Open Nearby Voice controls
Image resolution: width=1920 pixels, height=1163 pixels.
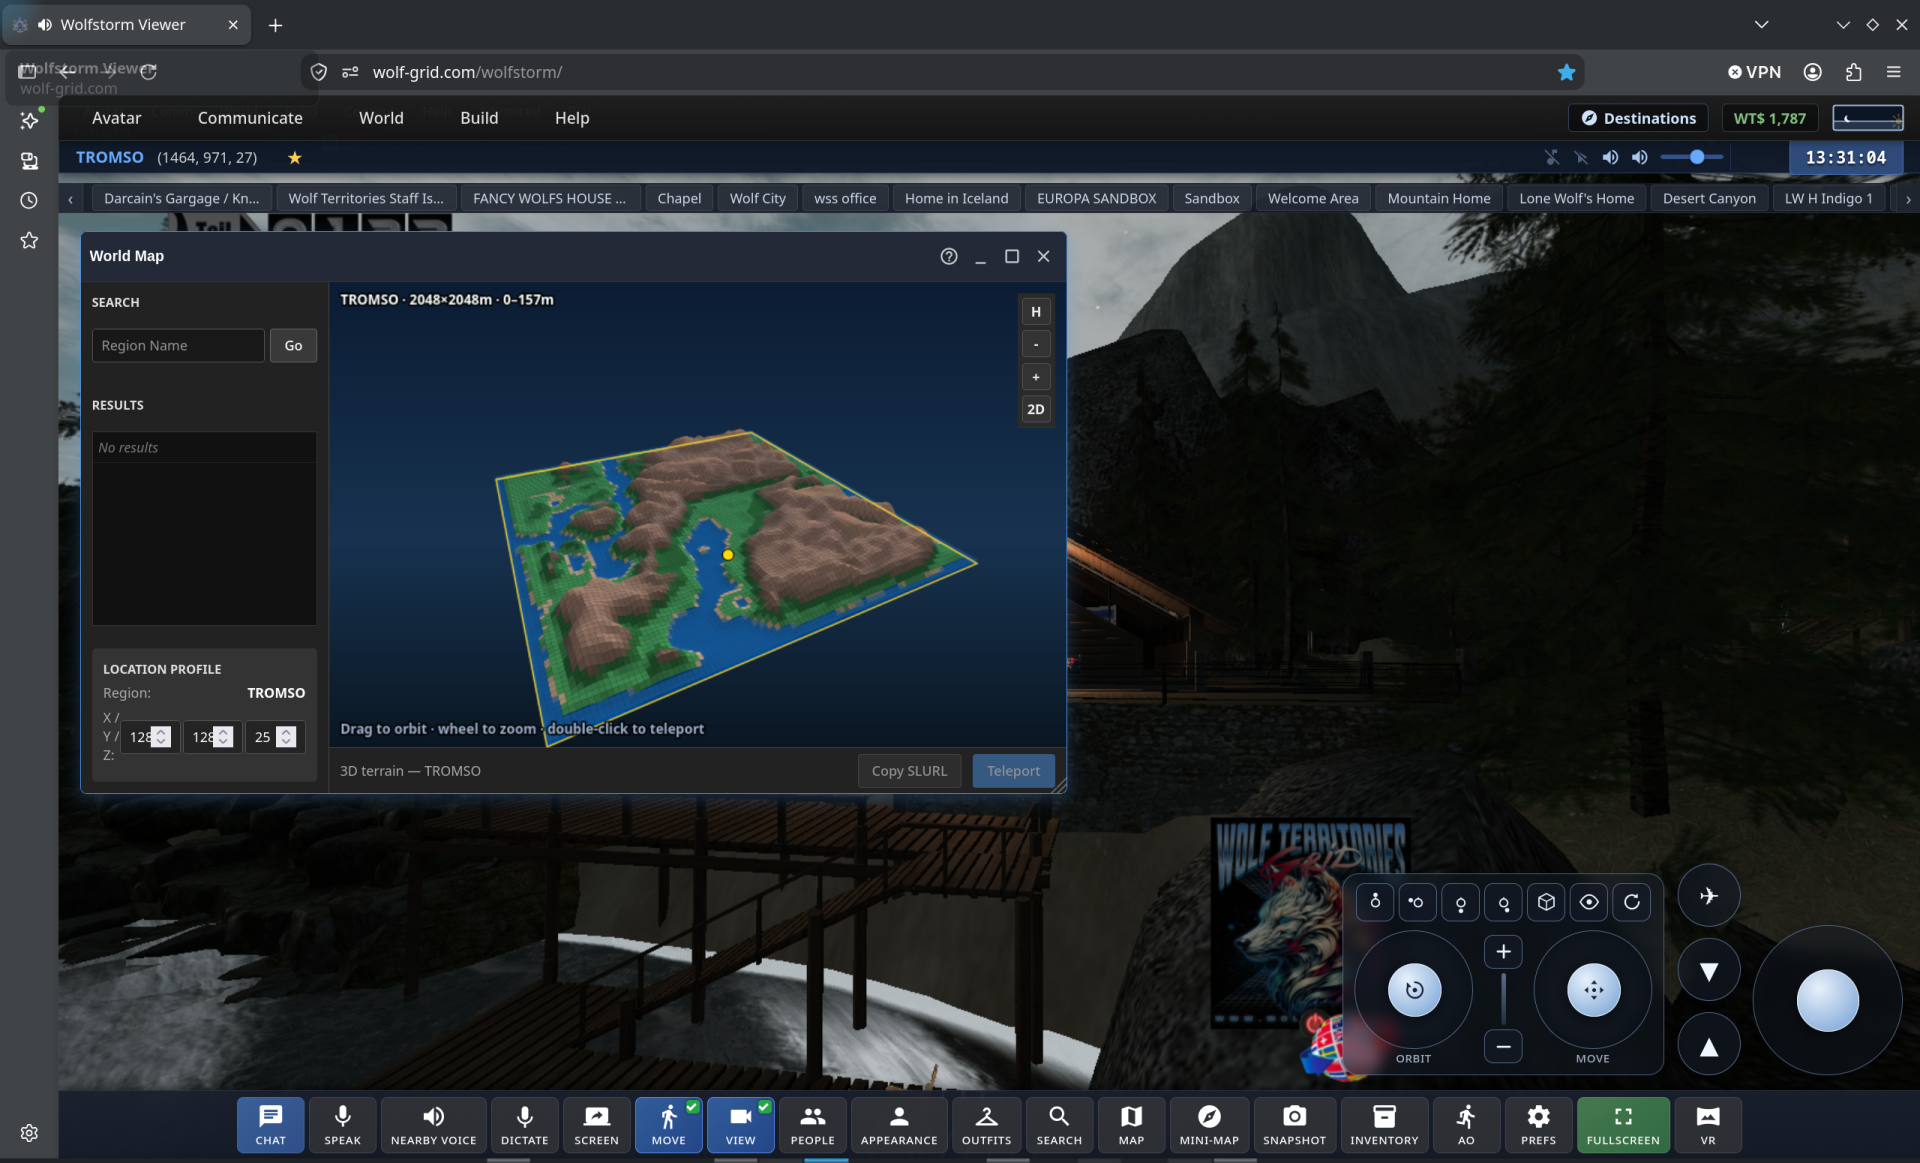coord(433,1125)
